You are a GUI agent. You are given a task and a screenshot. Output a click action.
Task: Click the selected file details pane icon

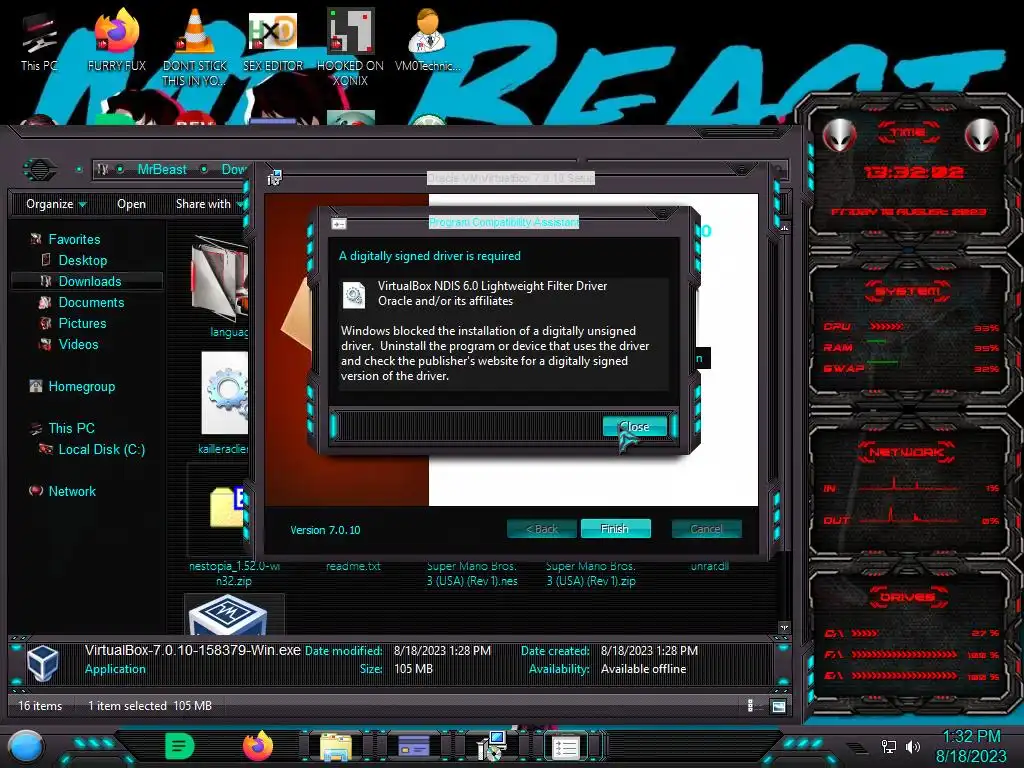[x=43, y=662]
